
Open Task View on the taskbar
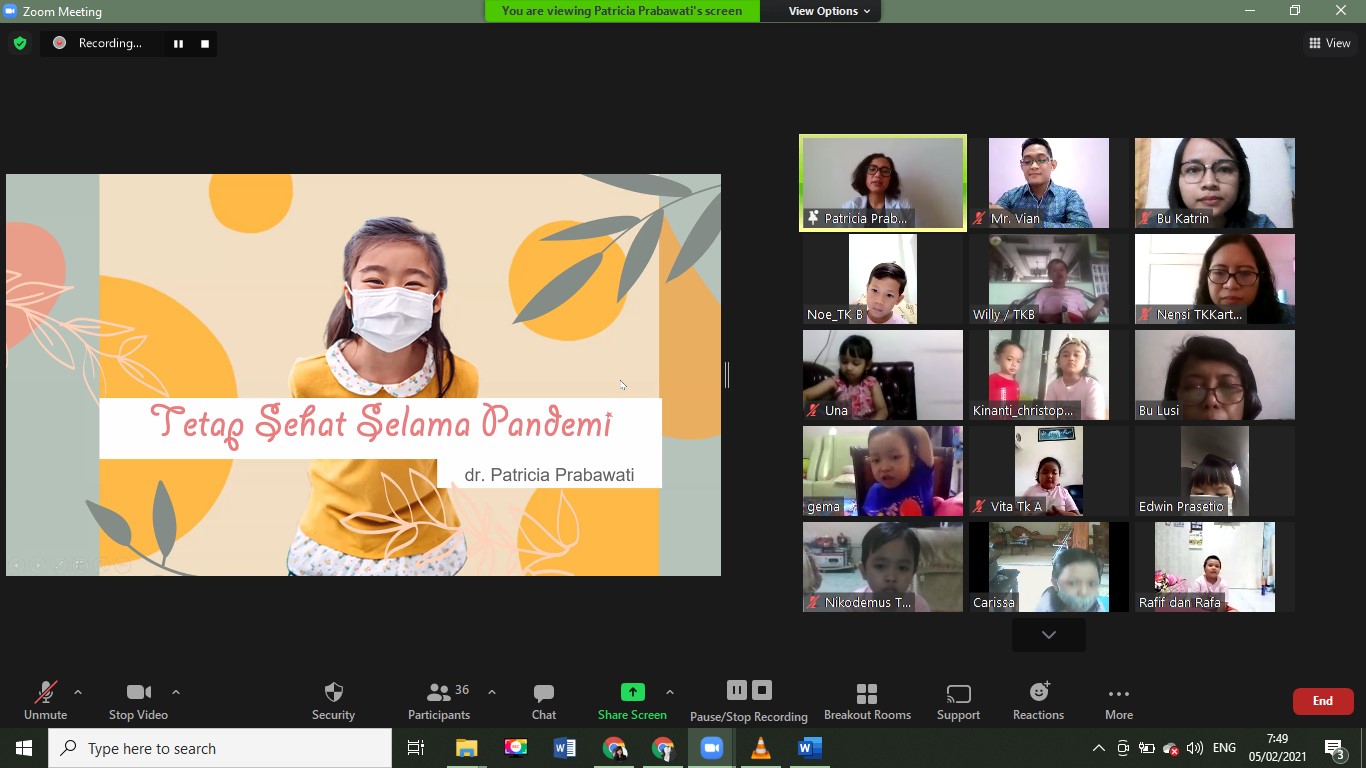[x=416, y=748]
